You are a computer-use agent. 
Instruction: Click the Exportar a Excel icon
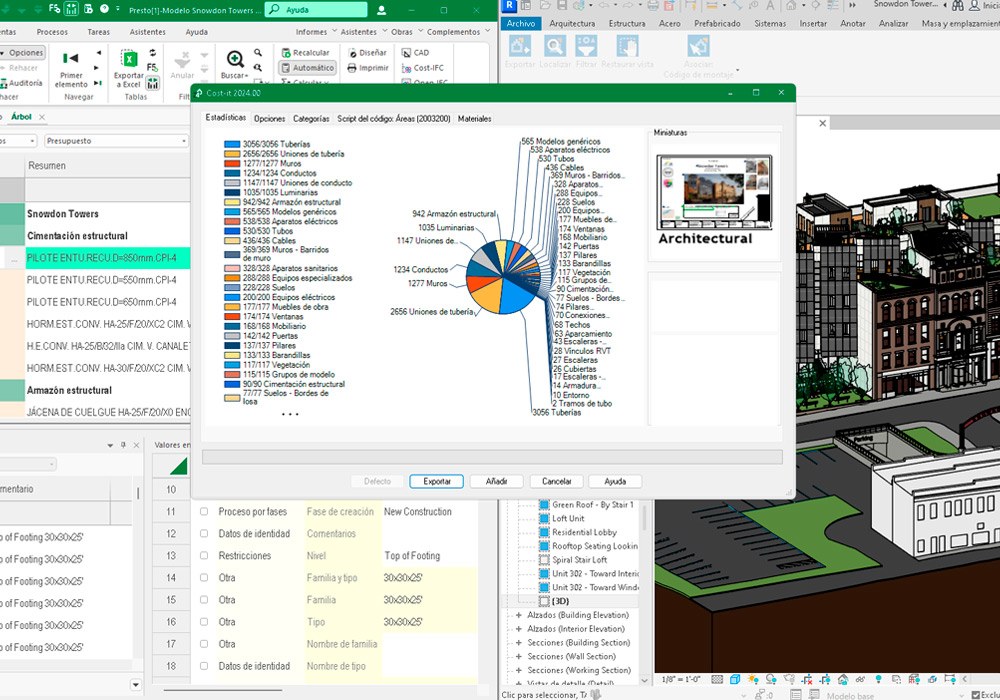(129, 60)
